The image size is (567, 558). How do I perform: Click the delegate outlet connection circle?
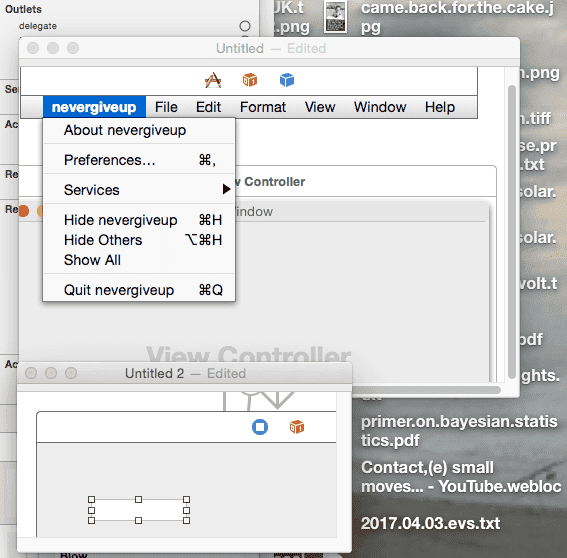point(245,26)
